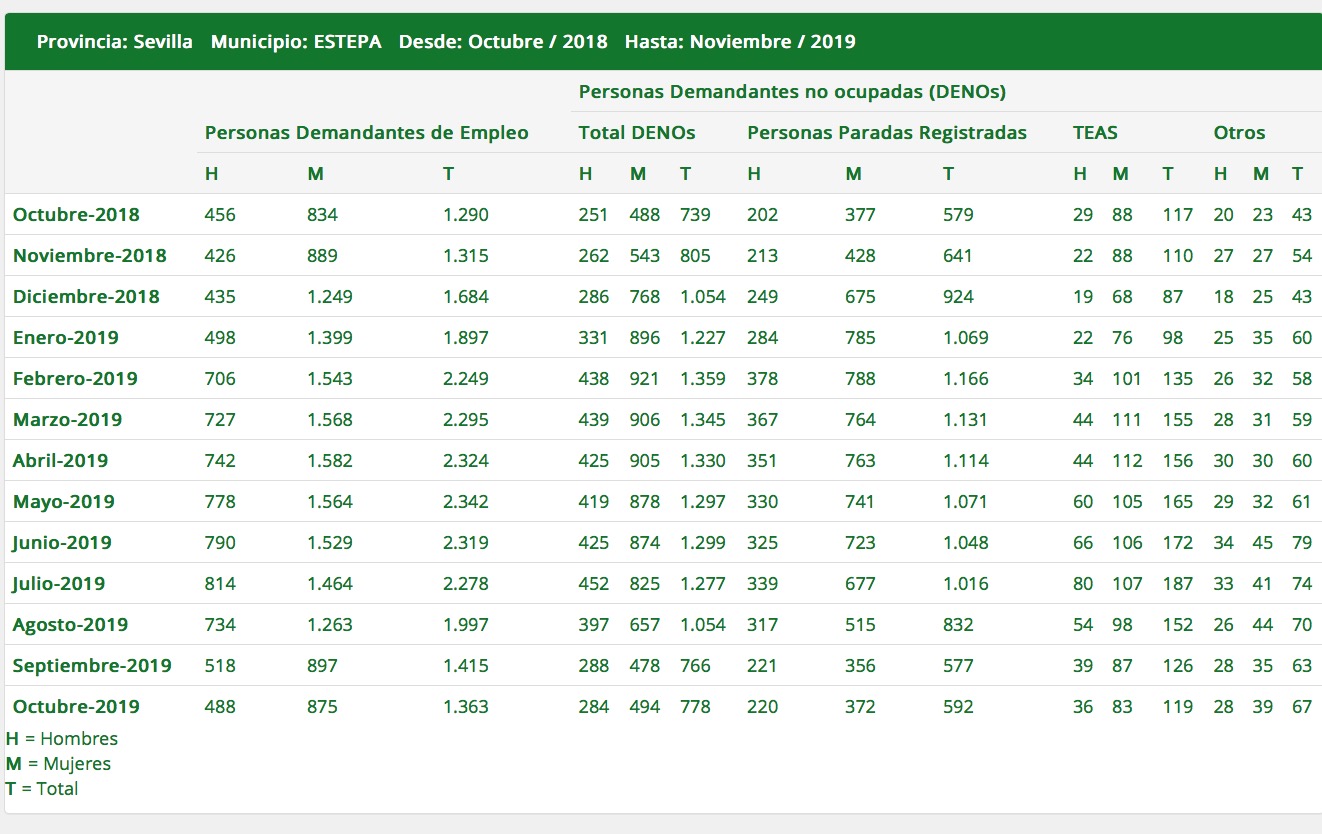1322x834 pixels.
Task: Select the Marzo-2019 row label
Action: click(x=69, y=419)
